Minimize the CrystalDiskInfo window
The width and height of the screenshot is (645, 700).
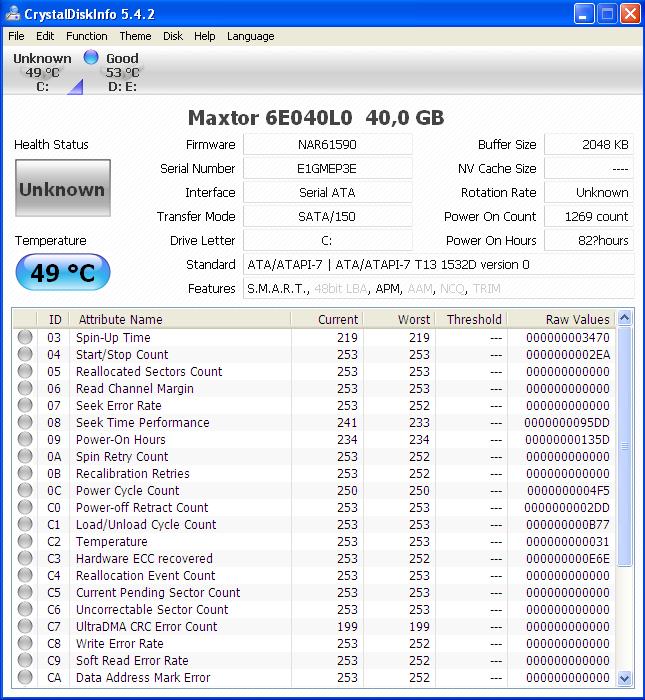(583, 14)
